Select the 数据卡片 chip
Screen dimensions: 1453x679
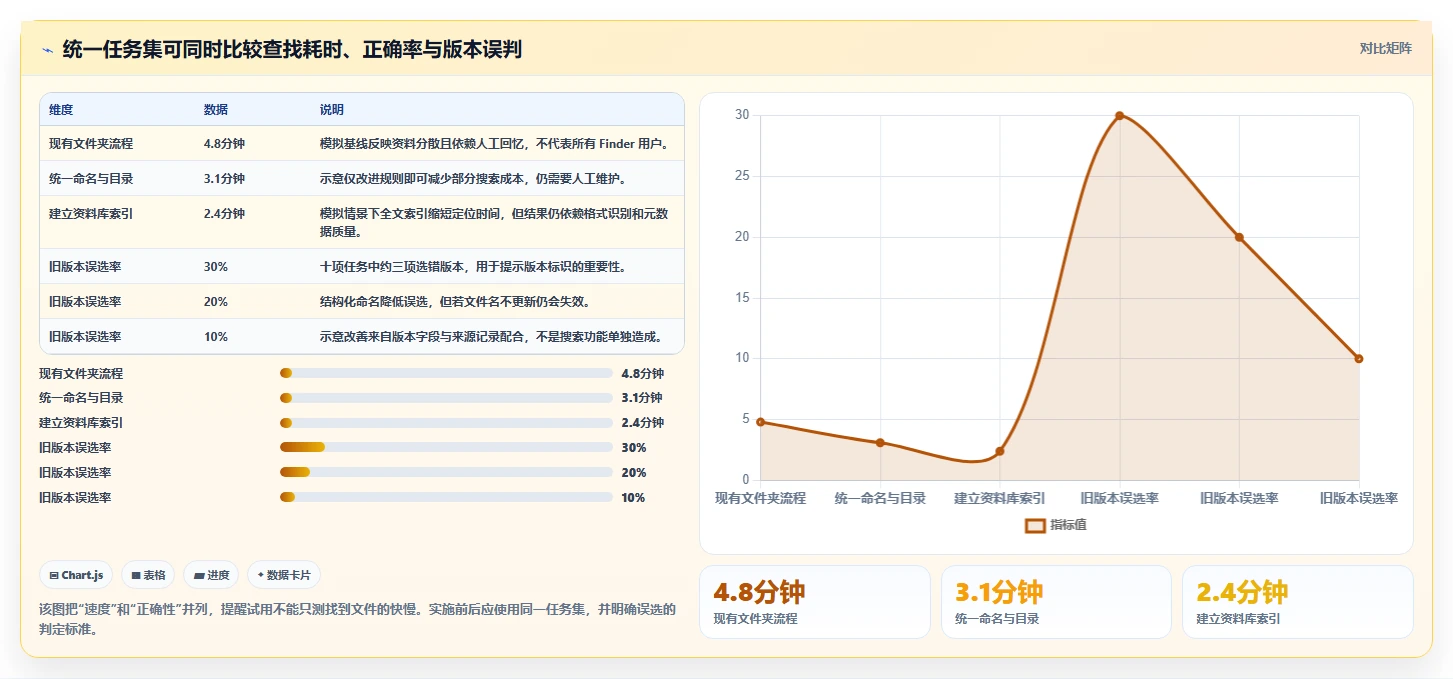(284, 575)
